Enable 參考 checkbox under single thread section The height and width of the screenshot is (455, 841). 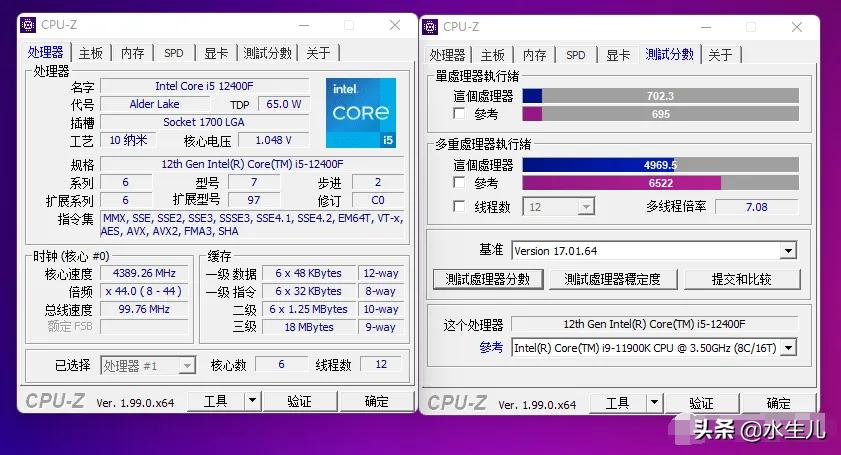[459, 114]
